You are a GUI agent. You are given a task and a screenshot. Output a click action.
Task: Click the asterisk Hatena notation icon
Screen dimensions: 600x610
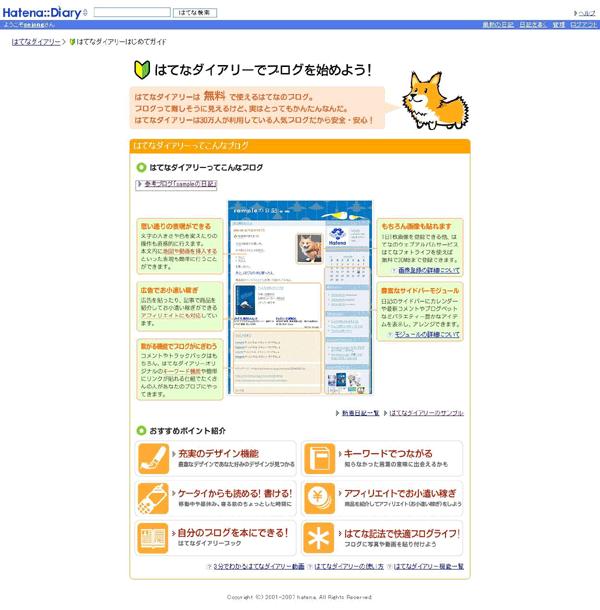(x=319, y=538)
